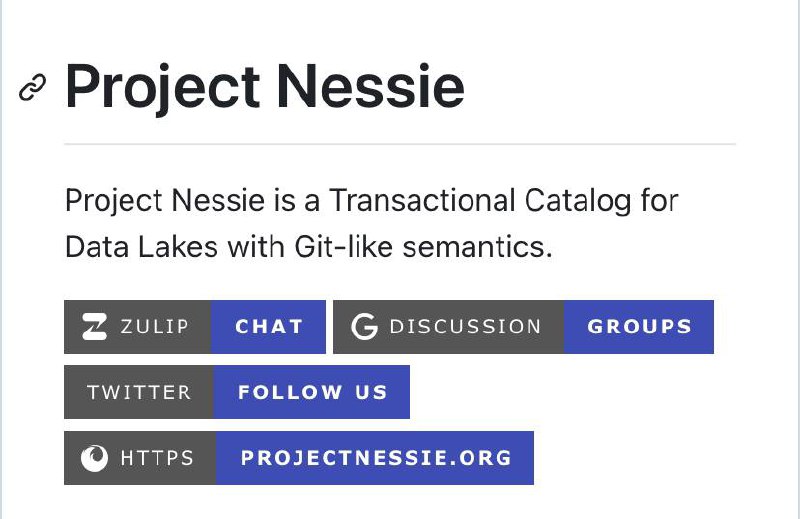Click the gray TWITTER label
This screenshot has width=800, height=519.
click(139, 392)
